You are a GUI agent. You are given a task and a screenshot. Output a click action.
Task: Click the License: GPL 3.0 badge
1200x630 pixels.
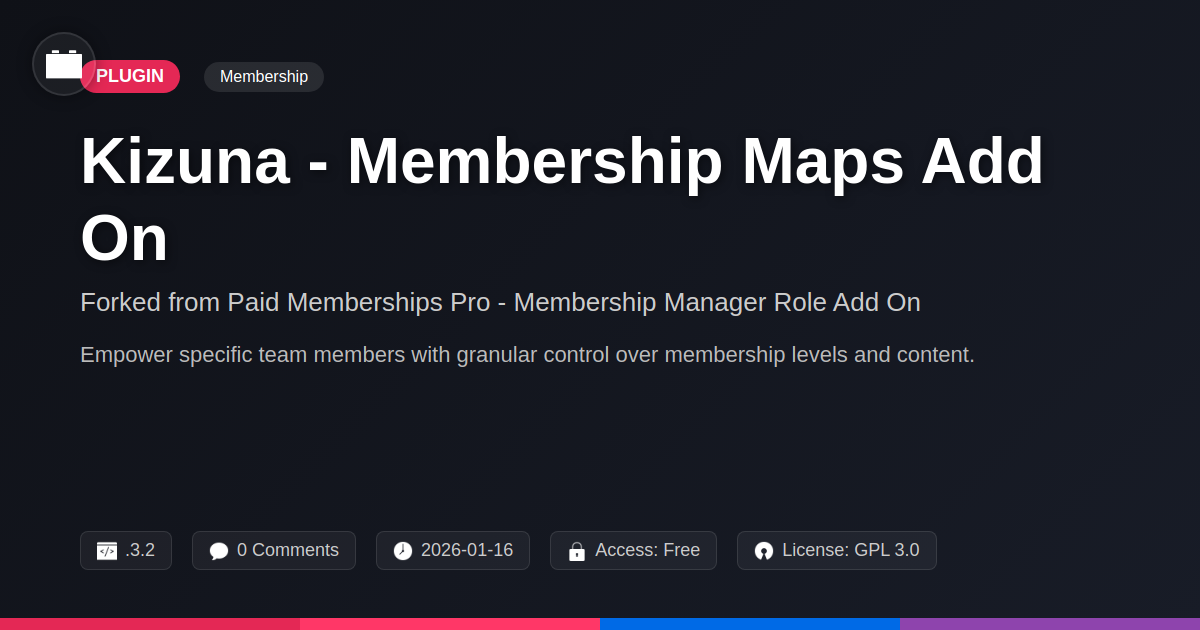click(x=837, y=550)
